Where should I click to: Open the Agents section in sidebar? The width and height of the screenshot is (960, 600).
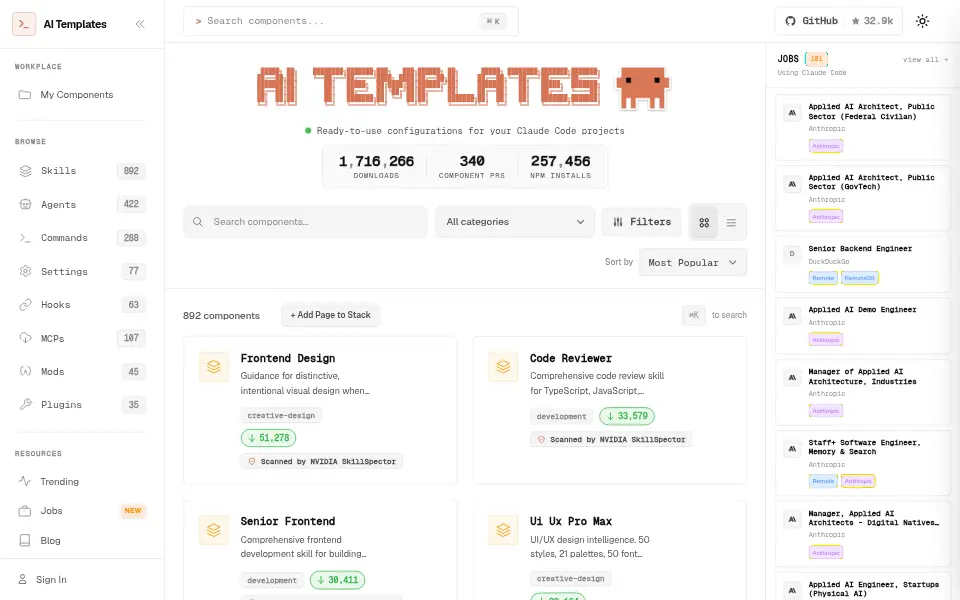tap(81, 204)
